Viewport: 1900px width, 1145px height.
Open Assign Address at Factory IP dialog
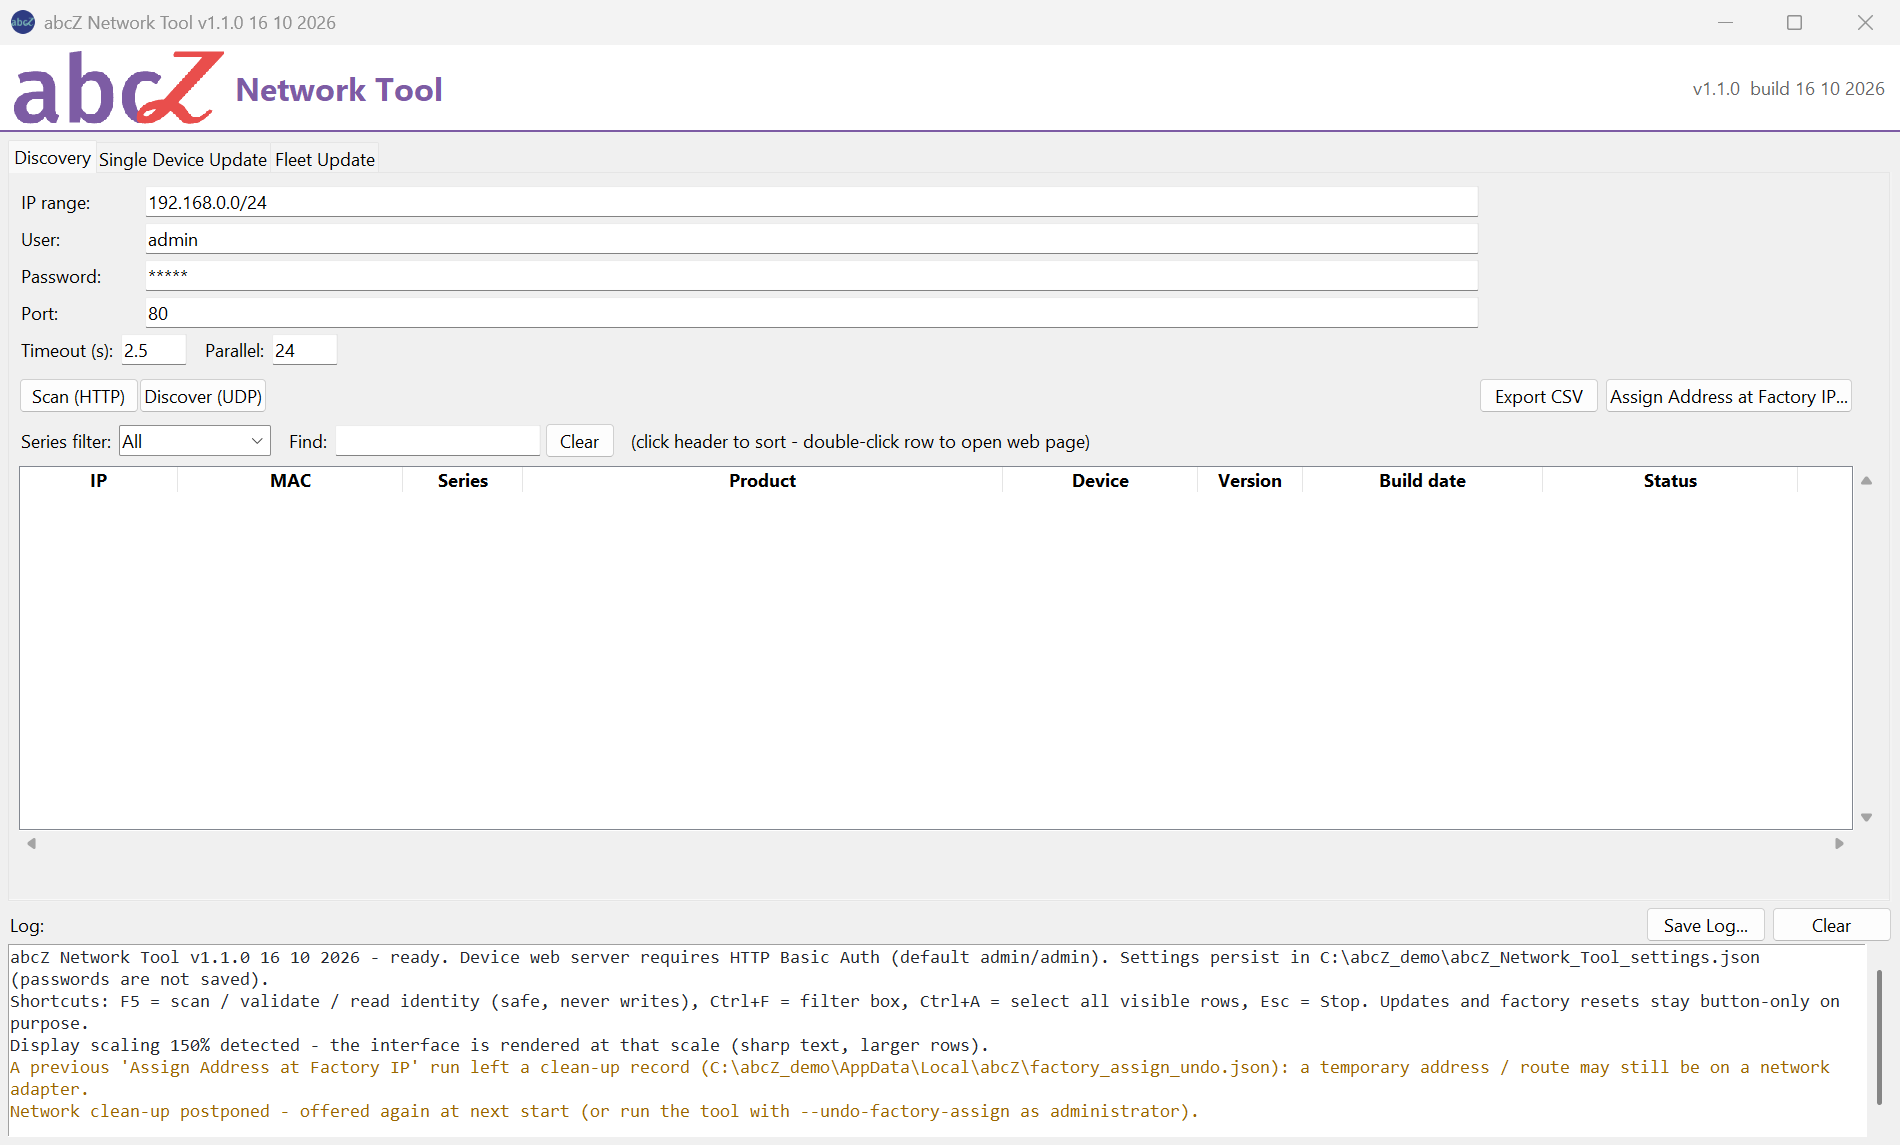tap(1728, 396)
